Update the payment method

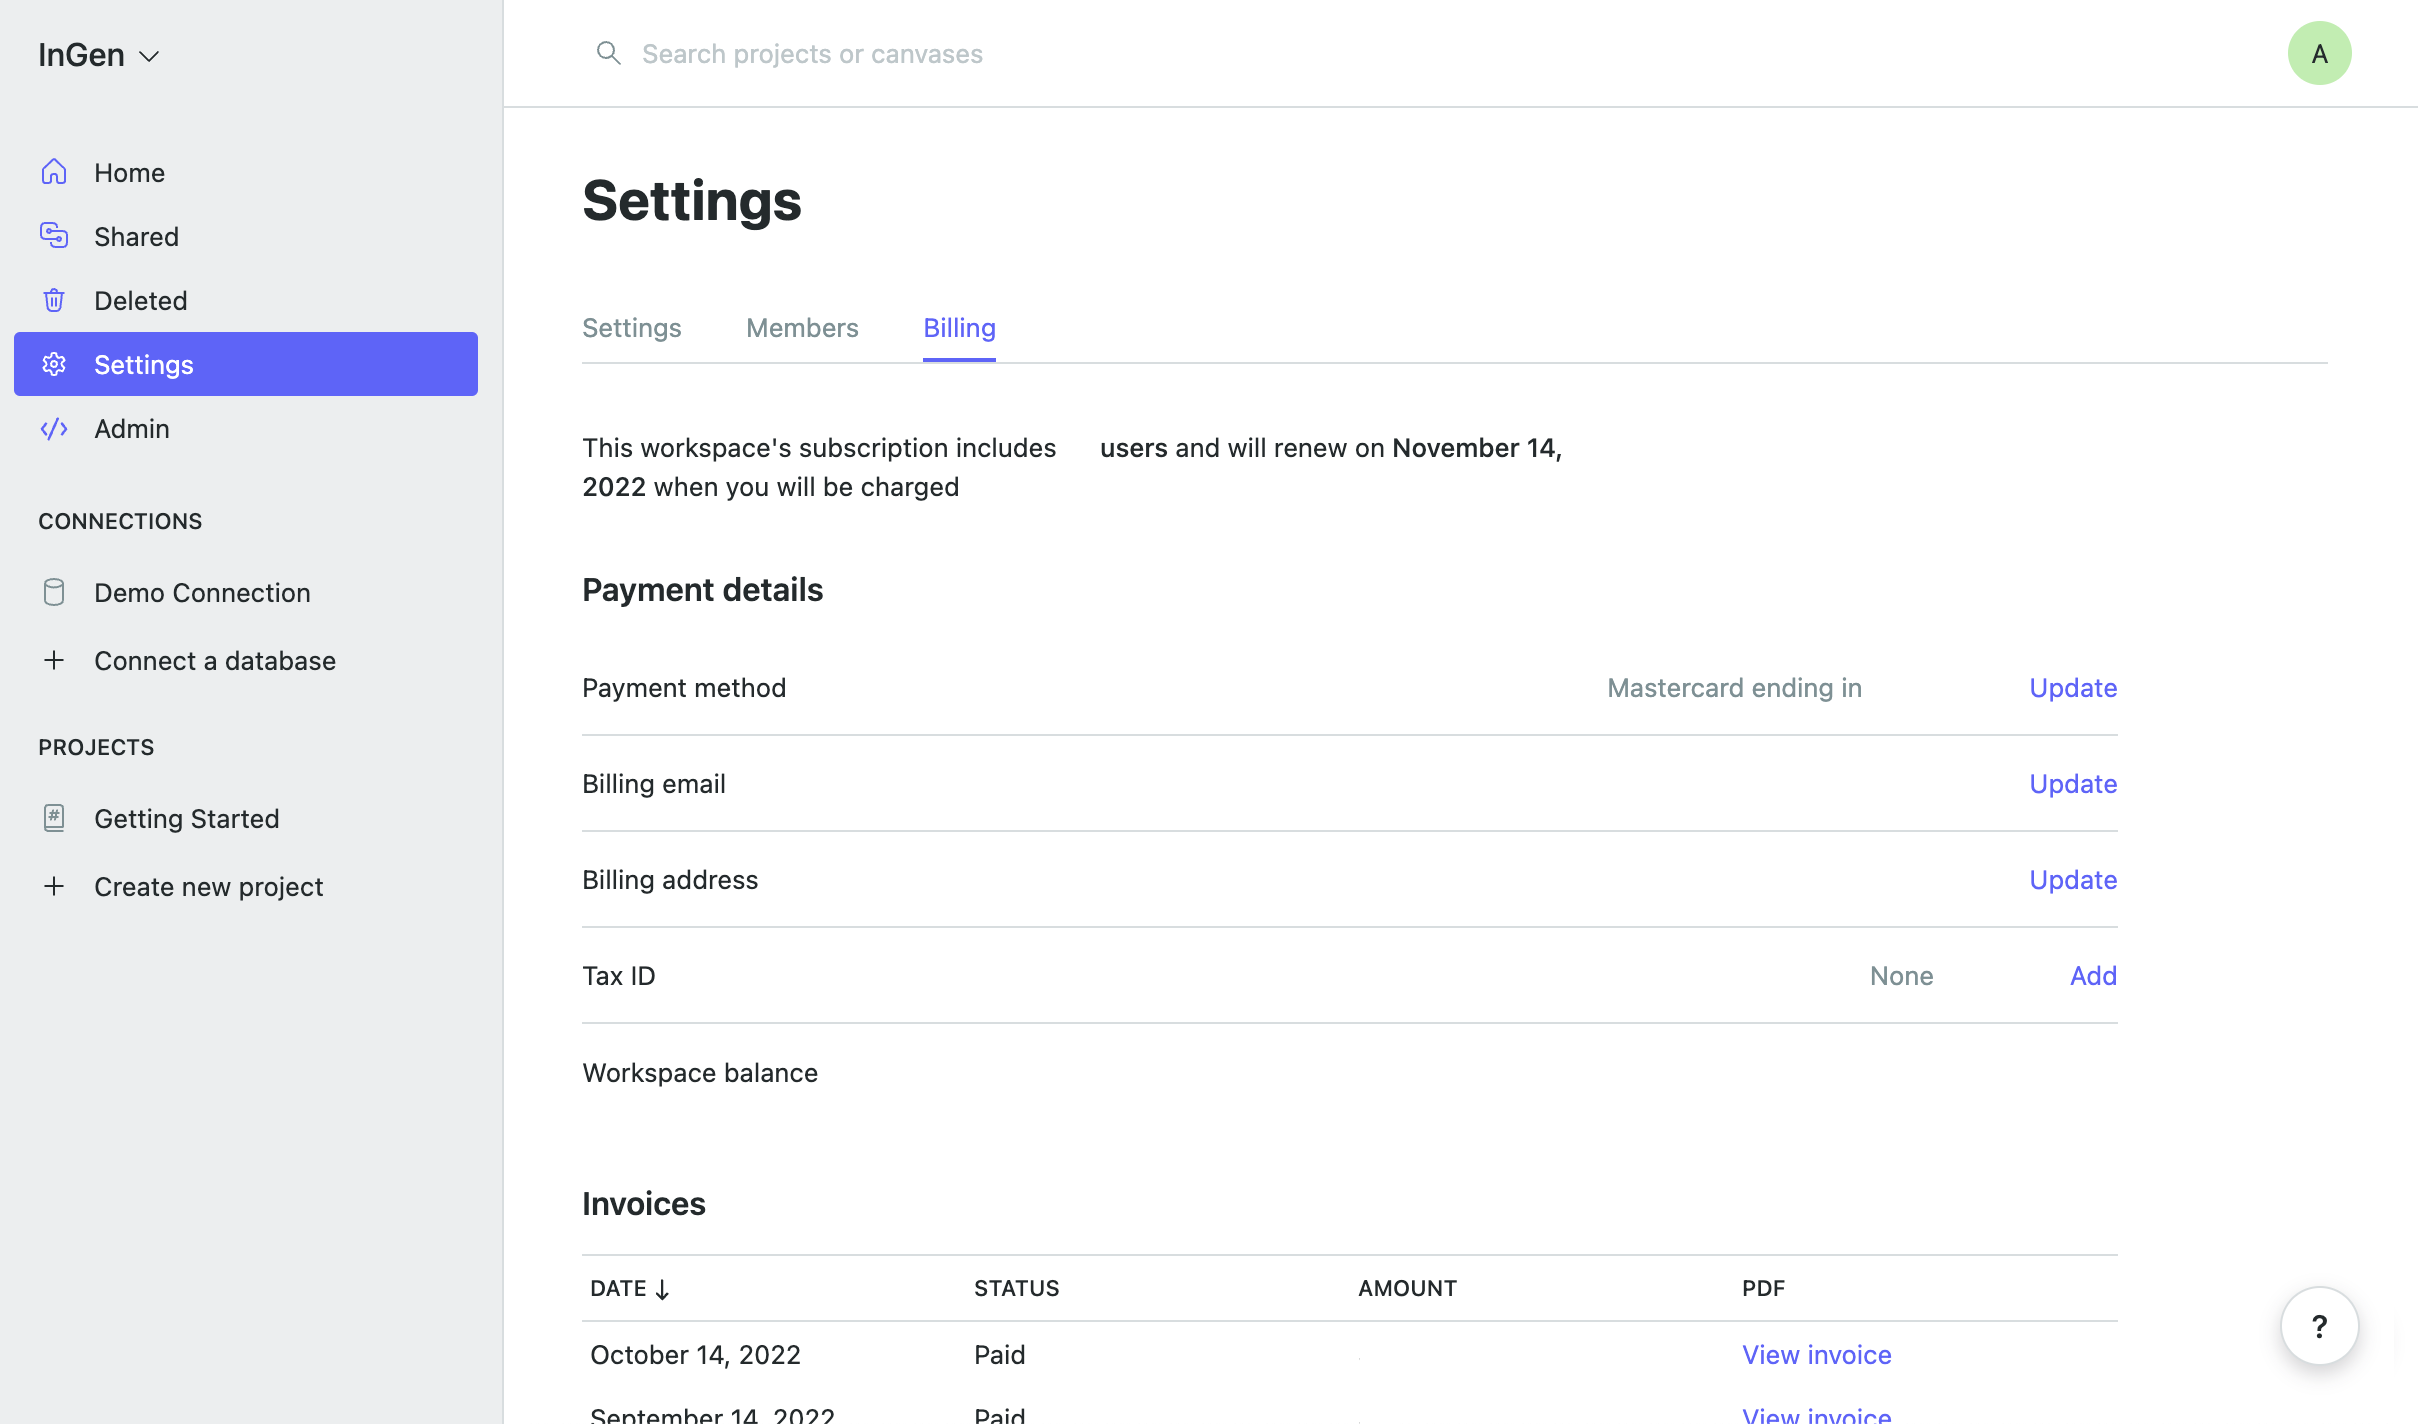(x=2072, y=688)
